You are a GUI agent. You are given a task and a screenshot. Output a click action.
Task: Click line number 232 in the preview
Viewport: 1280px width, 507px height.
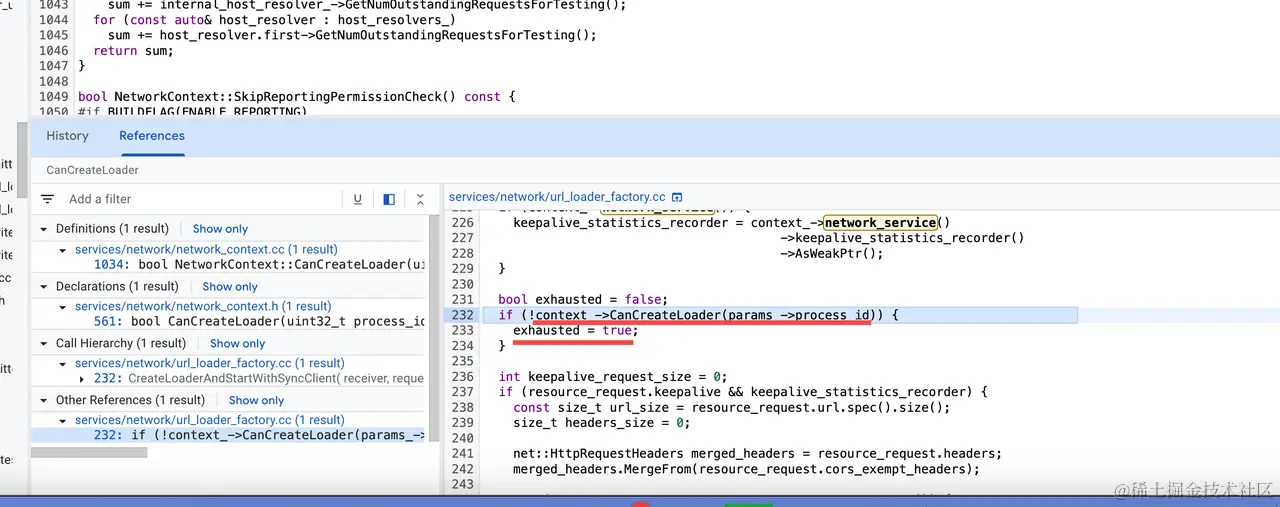pos(462,315)
